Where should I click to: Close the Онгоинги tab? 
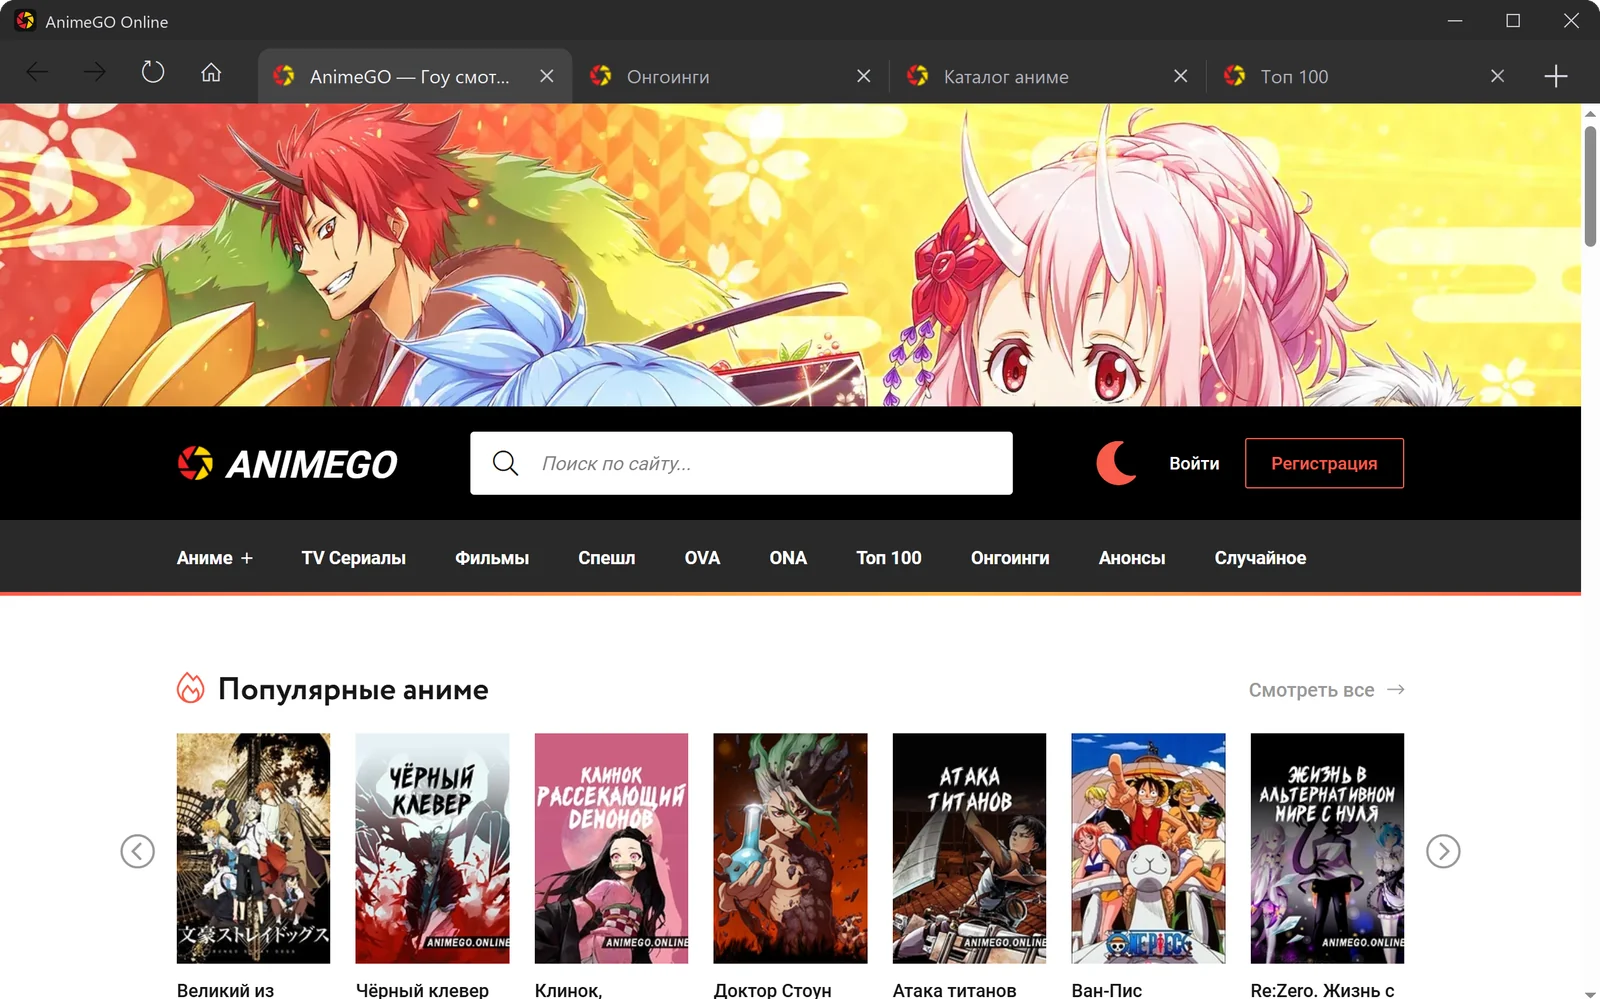coord(864,76)
